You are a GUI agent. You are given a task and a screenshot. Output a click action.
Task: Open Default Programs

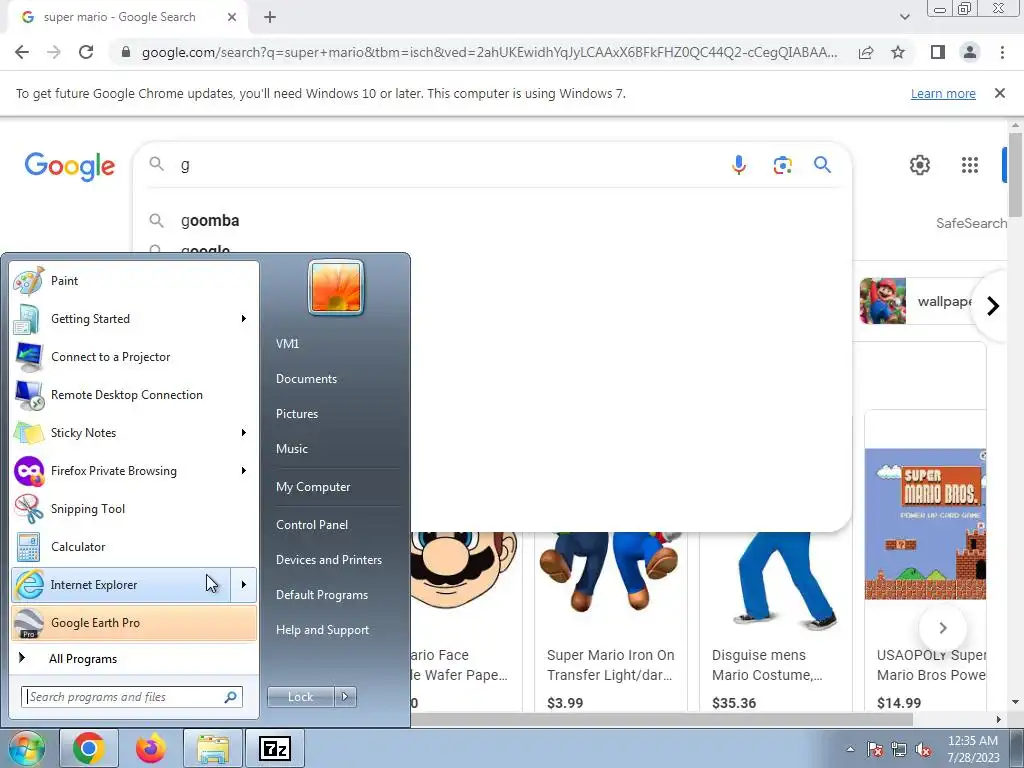321,595
